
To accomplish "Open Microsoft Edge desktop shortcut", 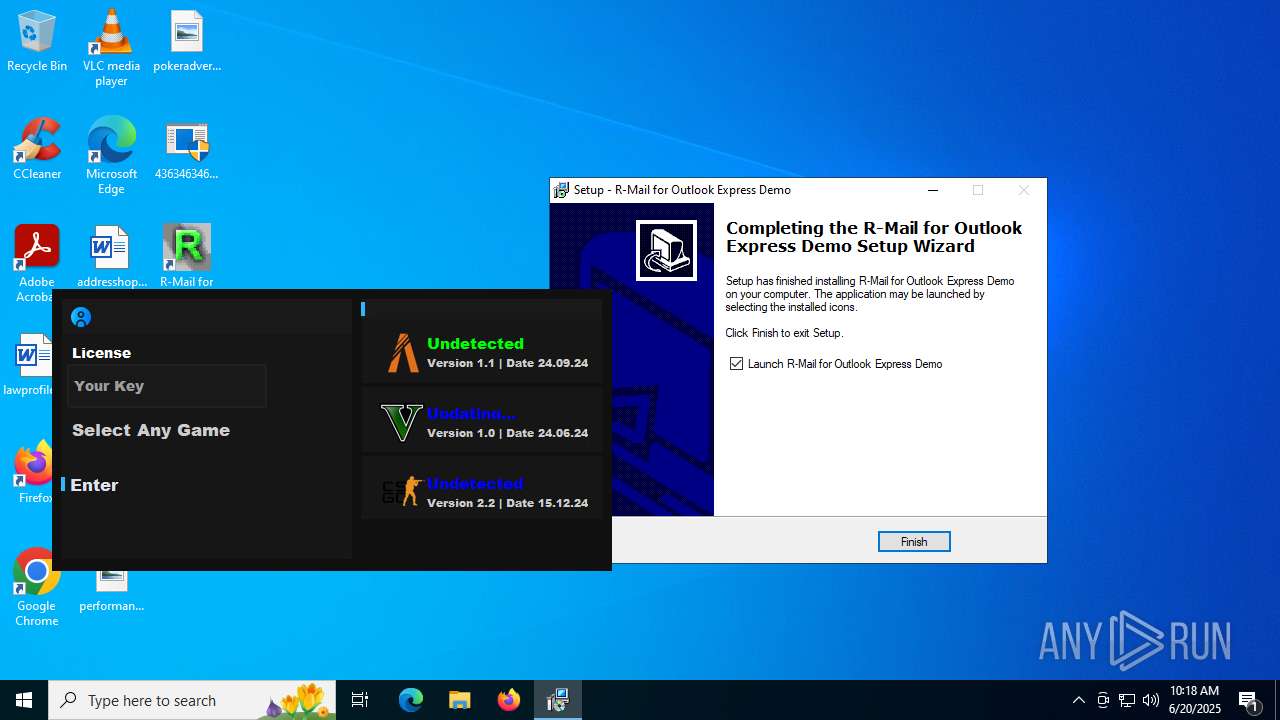I will click(x=111, y=156).
